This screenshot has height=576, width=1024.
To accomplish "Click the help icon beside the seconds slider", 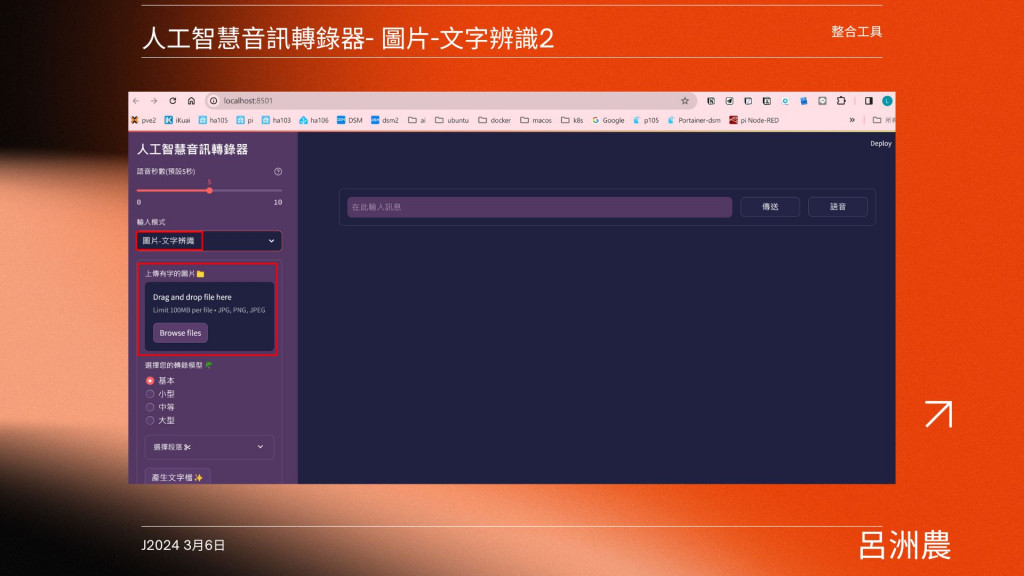I will click(x=278, y=171).
